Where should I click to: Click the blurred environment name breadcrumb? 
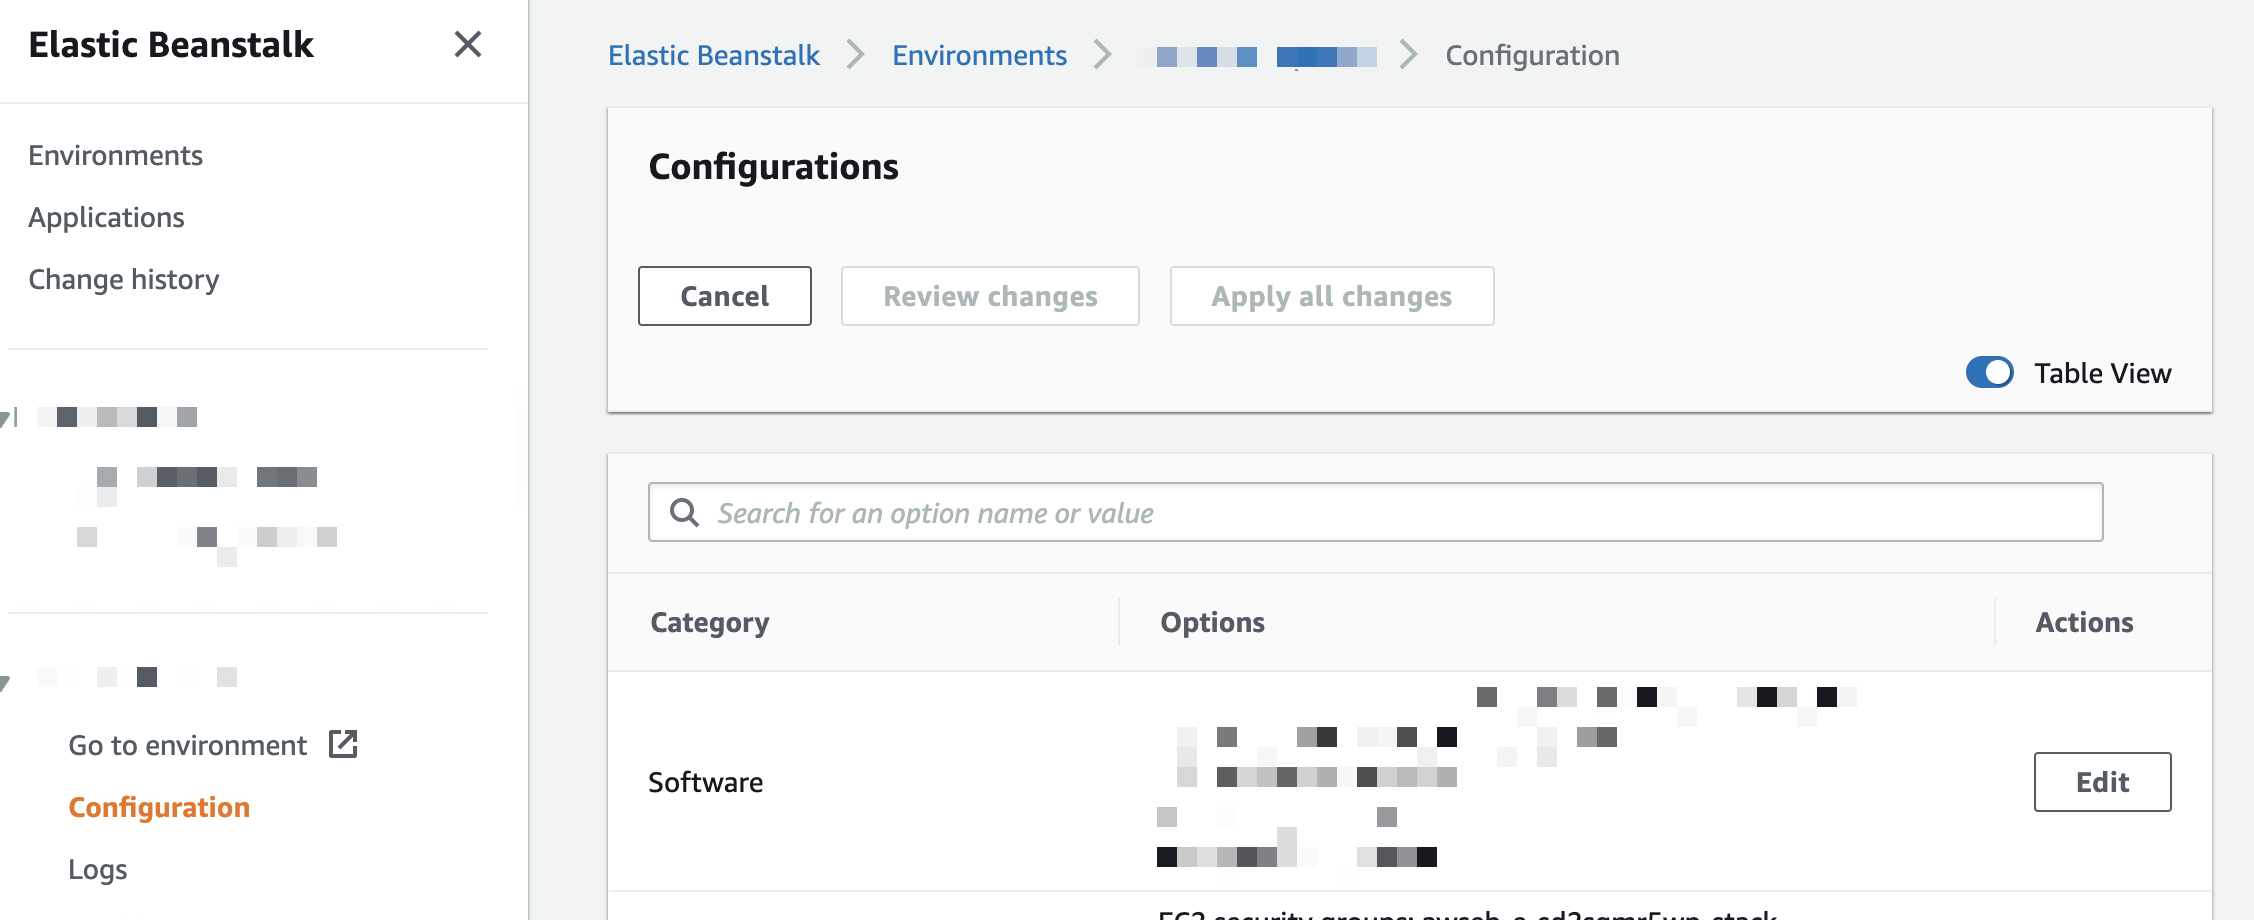(x=1257, y=56)
